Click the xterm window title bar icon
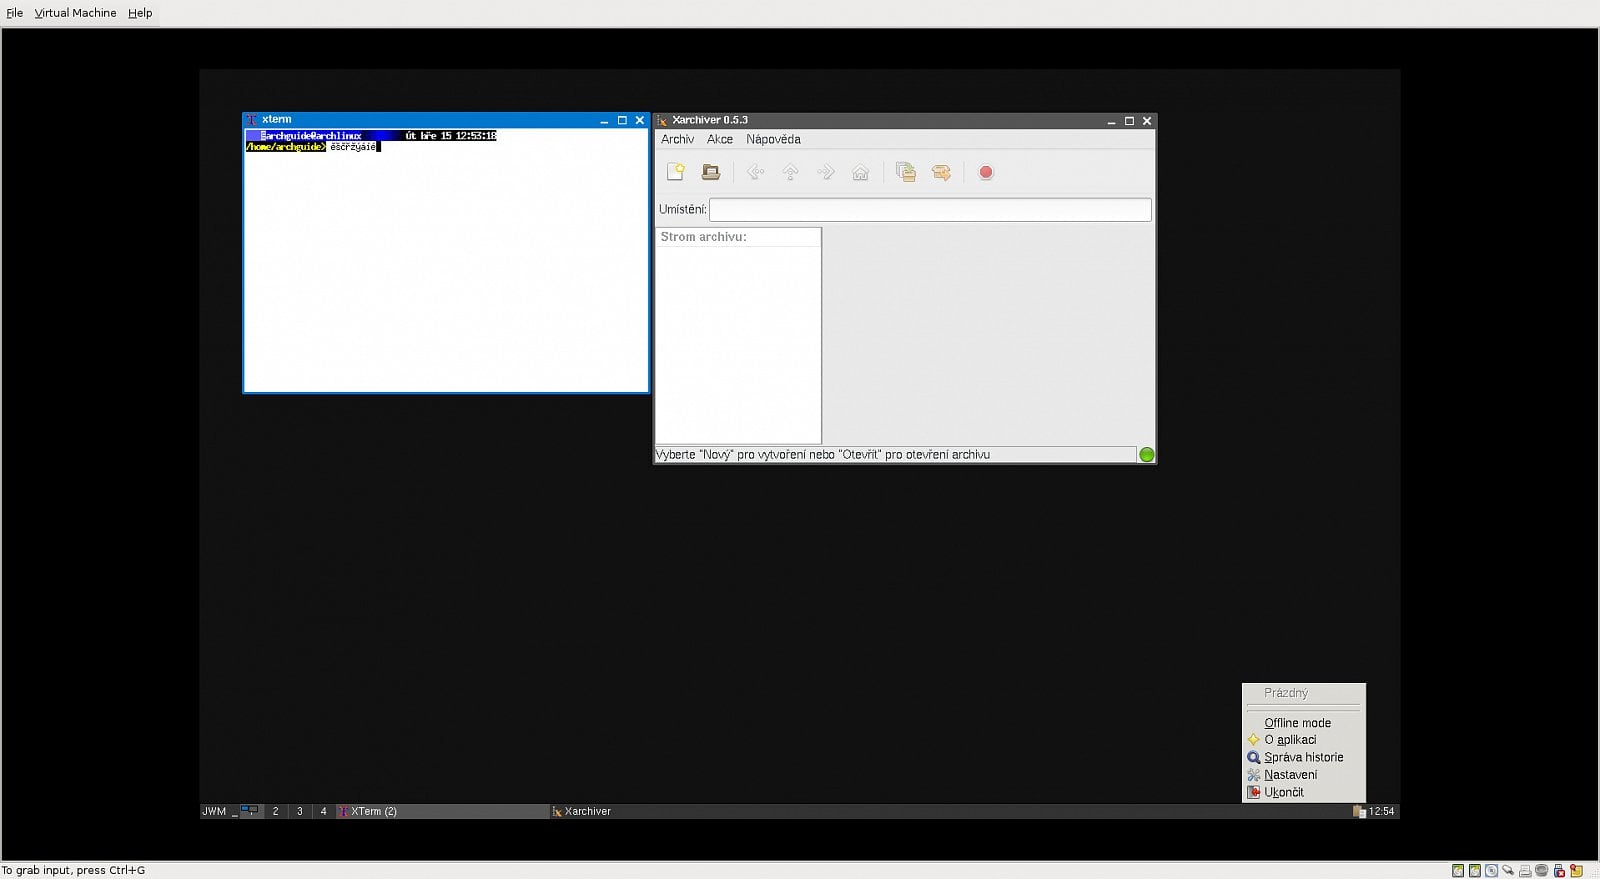The width and height of the screenshot is (1600, 879). click(x=252, y=120)
